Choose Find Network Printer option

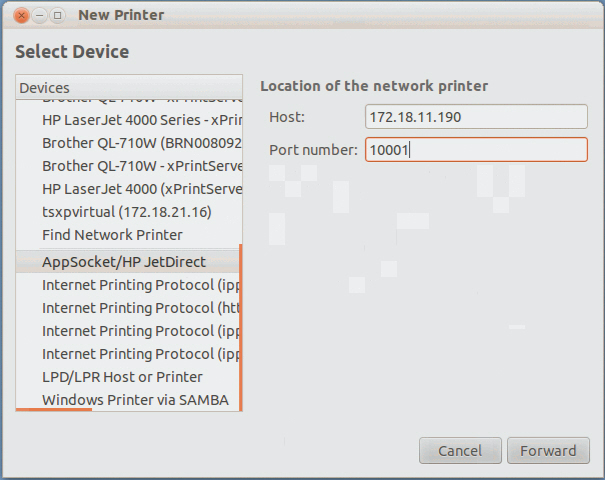click(112, 235)
